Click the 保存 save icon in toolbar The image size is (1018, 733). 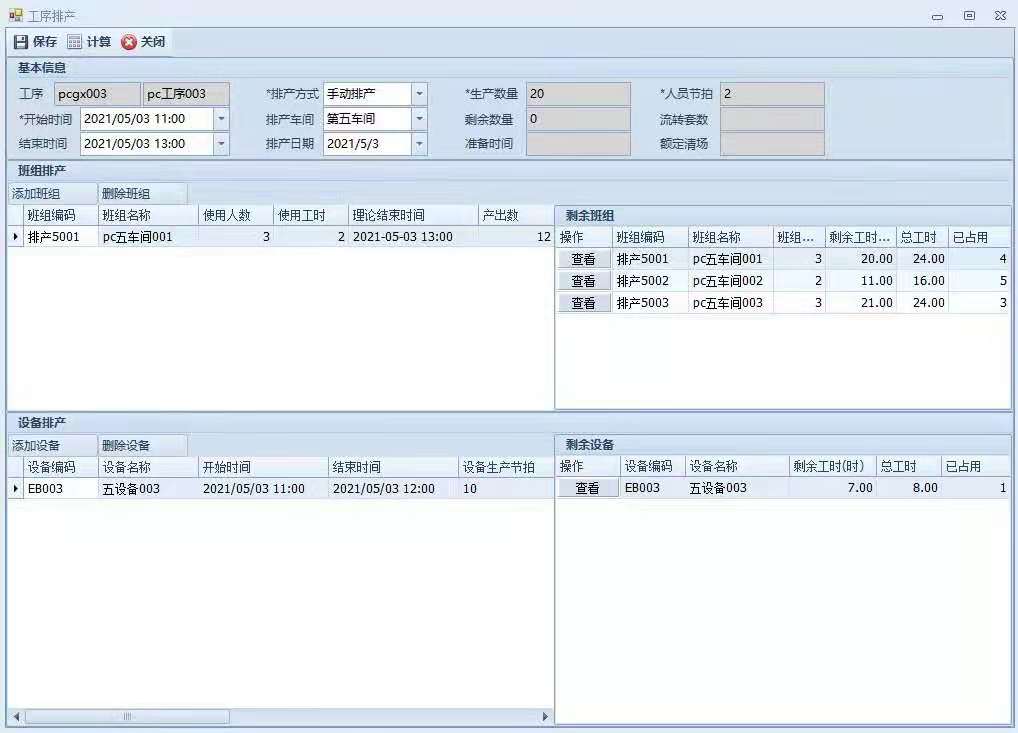coord(21,42)
